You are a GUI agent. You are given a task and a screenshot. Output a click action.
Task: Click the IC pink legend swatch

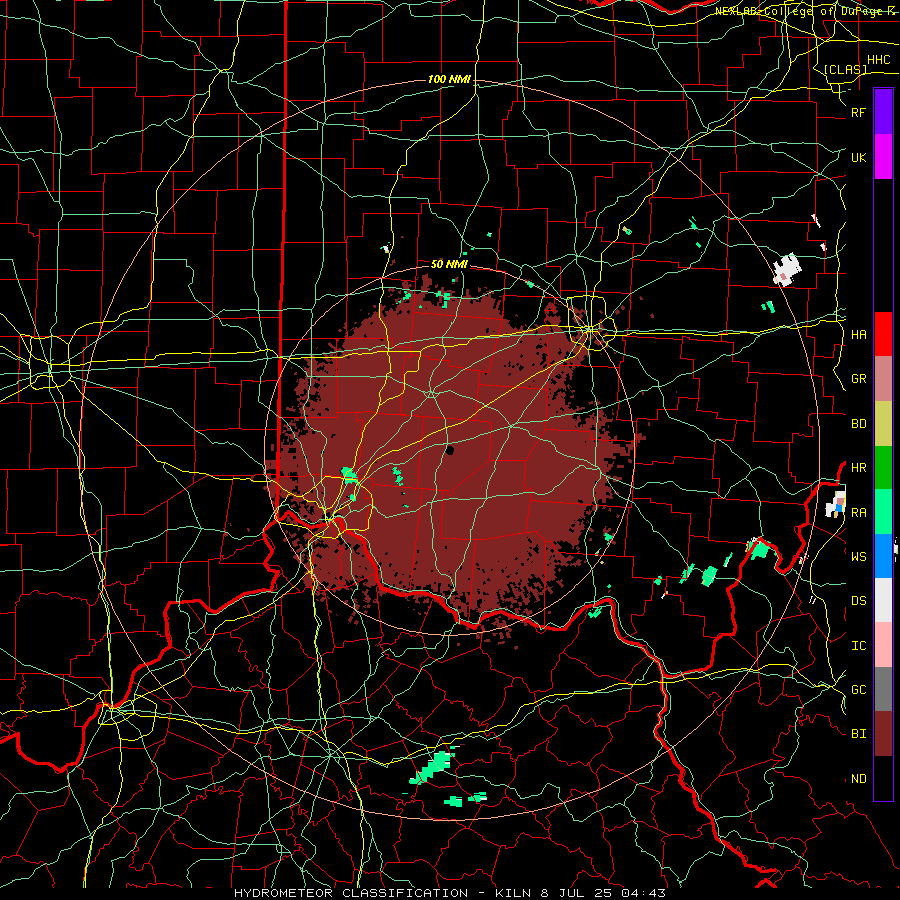pyautogui.click(x=883, y=645)
